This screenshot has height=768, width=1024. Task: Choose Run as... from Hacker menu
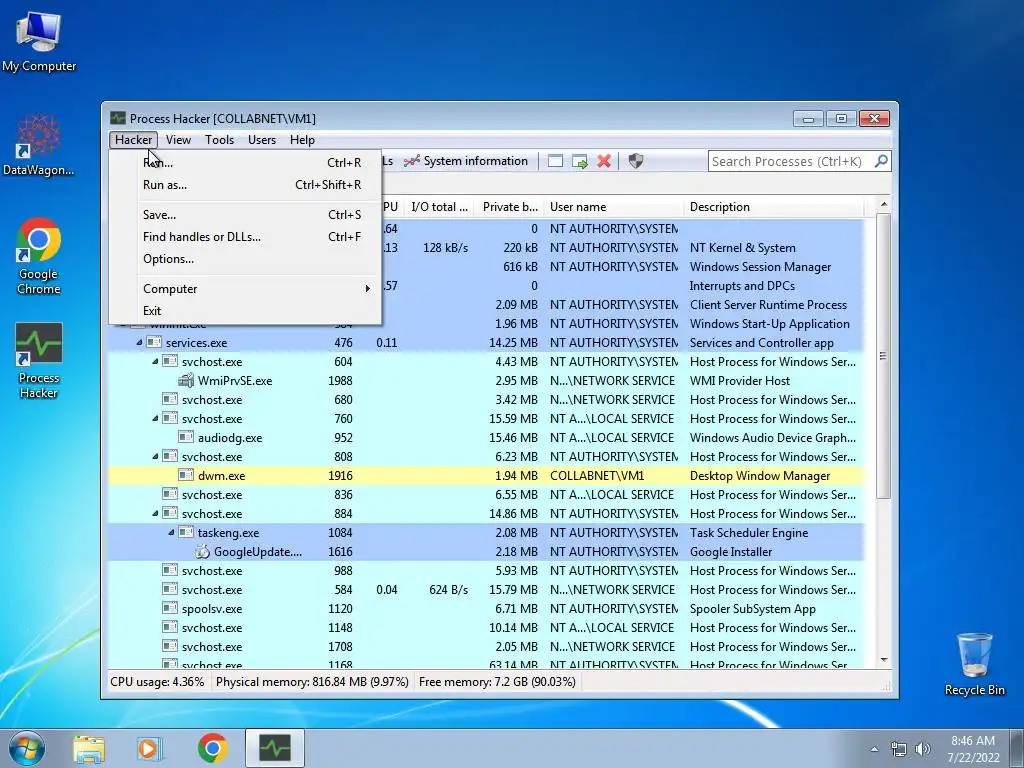246,185
